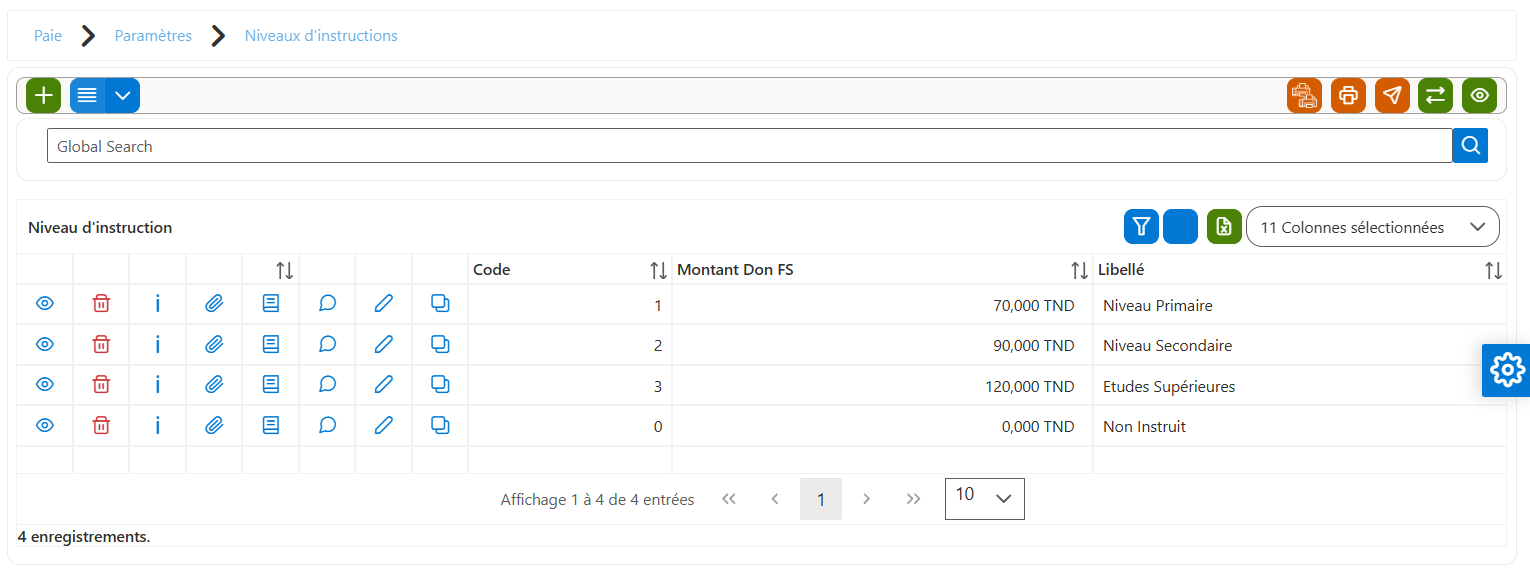Open comments for Non Instruit row

coord(327,425)
